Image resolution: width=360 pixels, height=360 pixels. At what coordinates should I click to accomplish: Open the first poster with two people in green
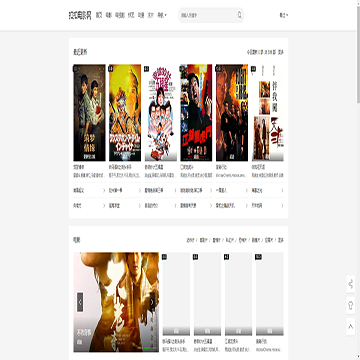pyautogui.click(x=89, y=113)
